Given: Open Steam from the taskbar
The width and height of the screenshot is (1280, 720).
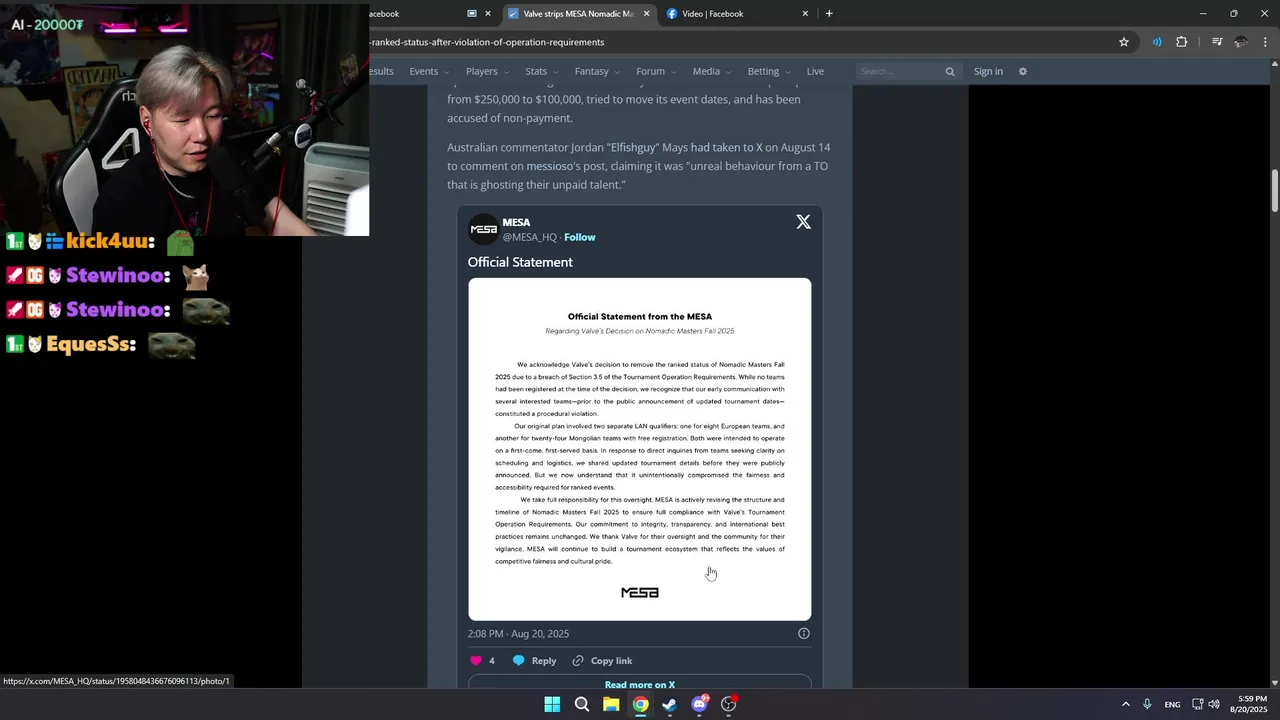Looking at the screenshot, I should [x=670, y=704].
